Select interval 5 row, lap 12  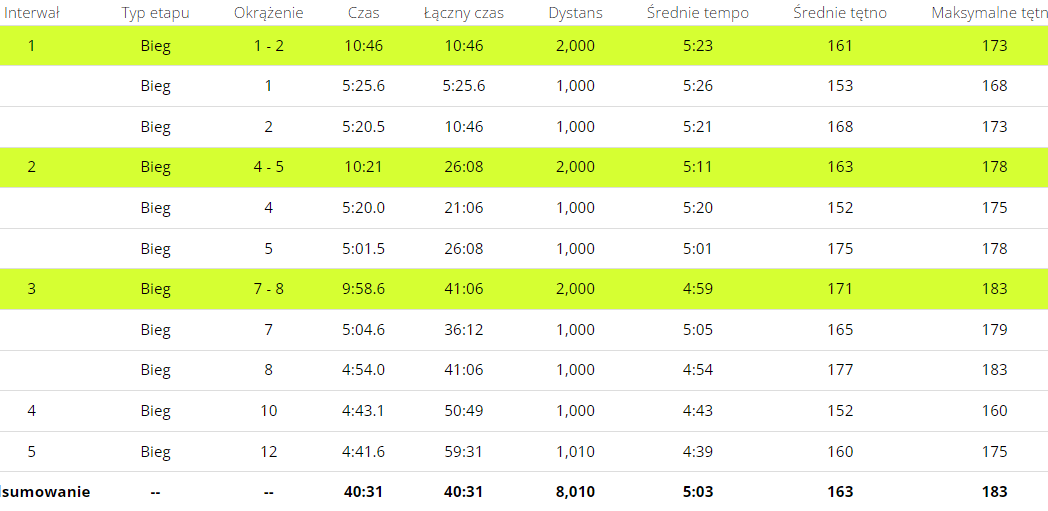pos(524,452)
